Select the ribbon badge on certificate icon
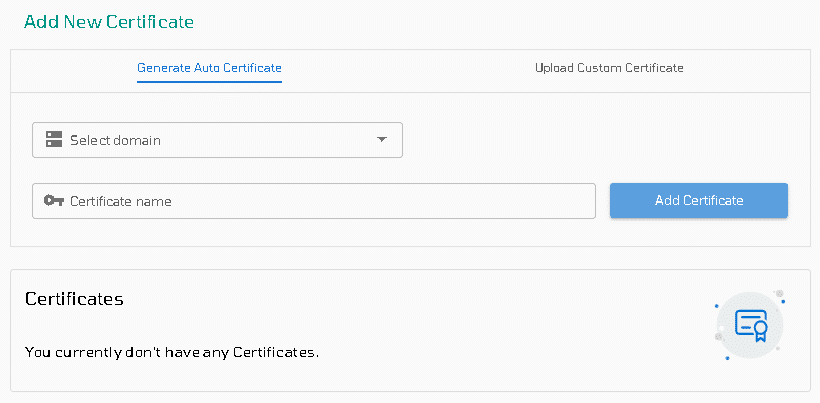This screenshot has height=403, width=820. click(760, 331)
